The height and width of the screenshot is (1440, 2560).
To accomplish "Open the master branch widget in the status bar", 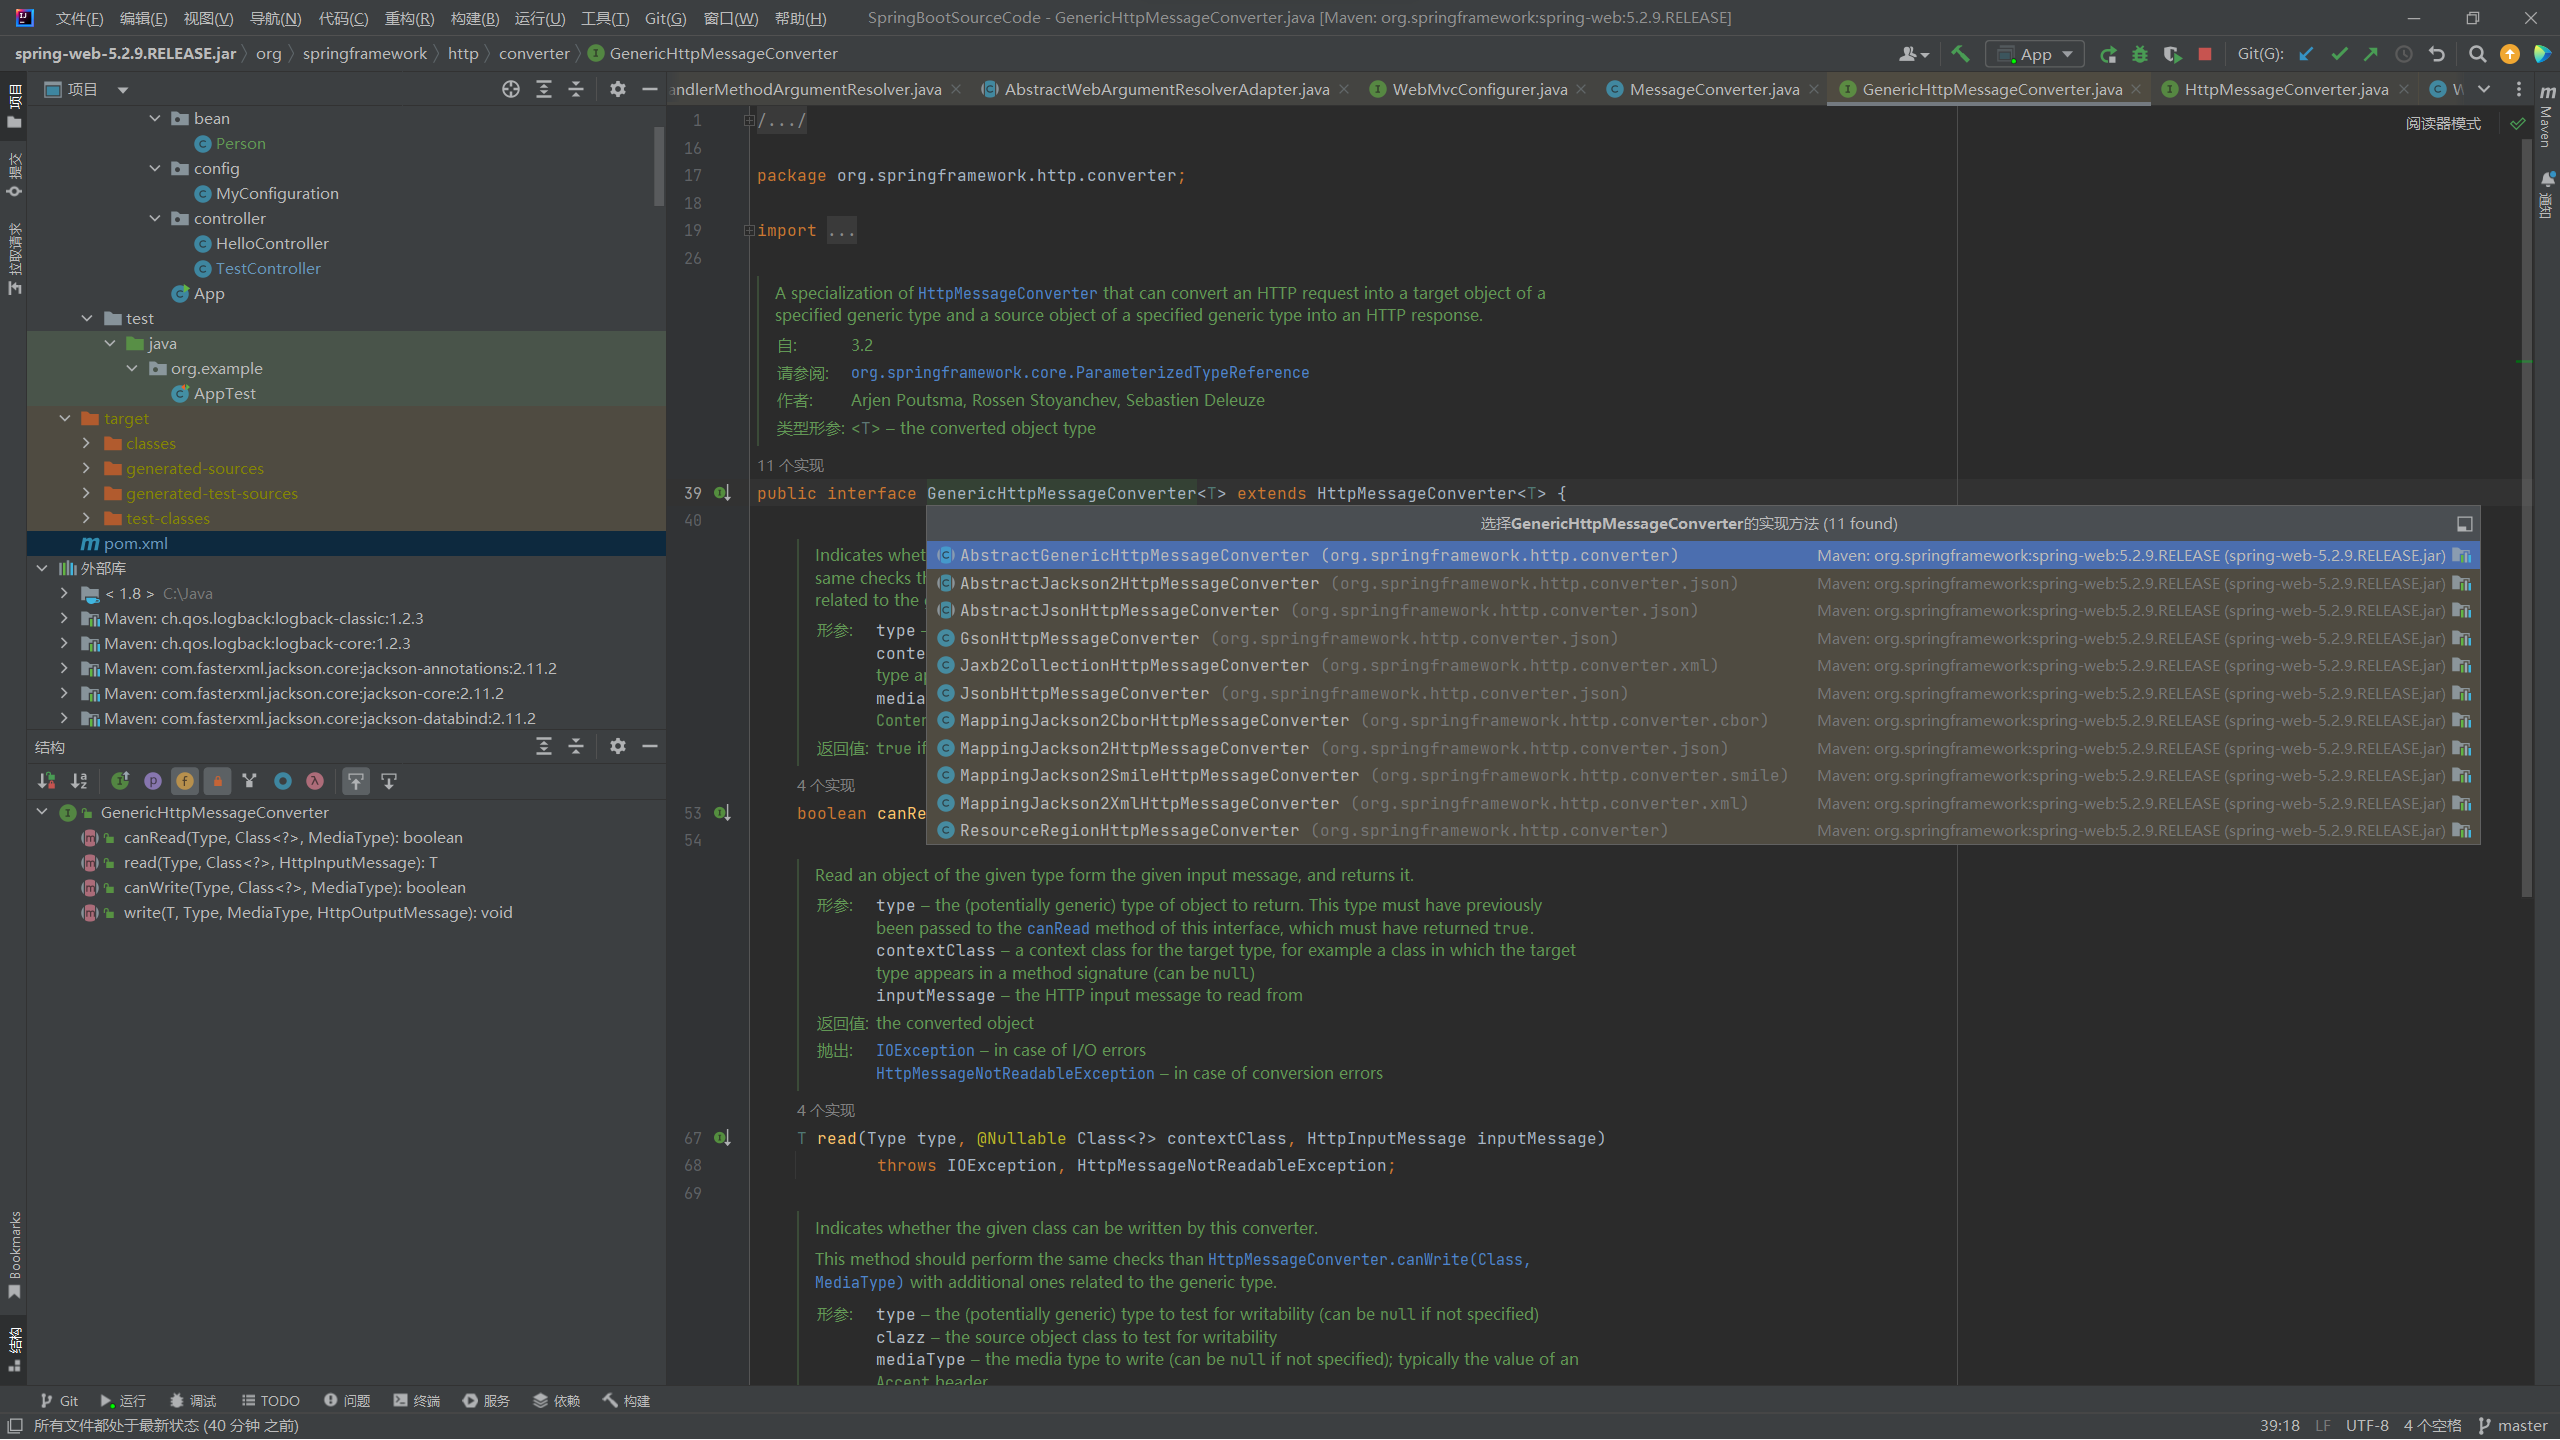I will click(2512, 1425).
